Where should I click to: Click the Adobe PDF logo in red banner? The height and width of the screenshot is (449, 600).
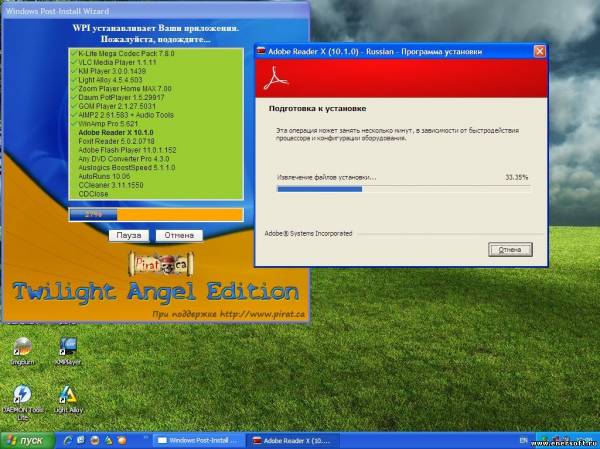(x=276, y=78)
